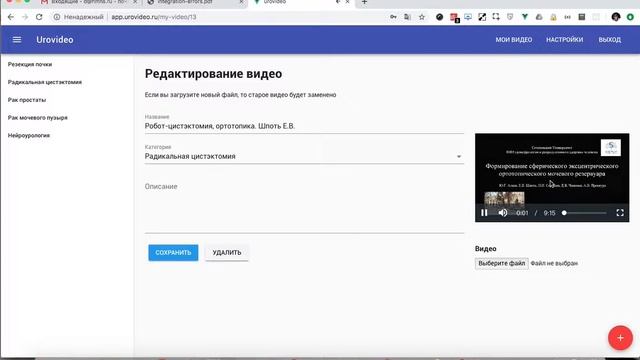Go back with the browser back arrow
640x360 pixels.
pos(11,17)
